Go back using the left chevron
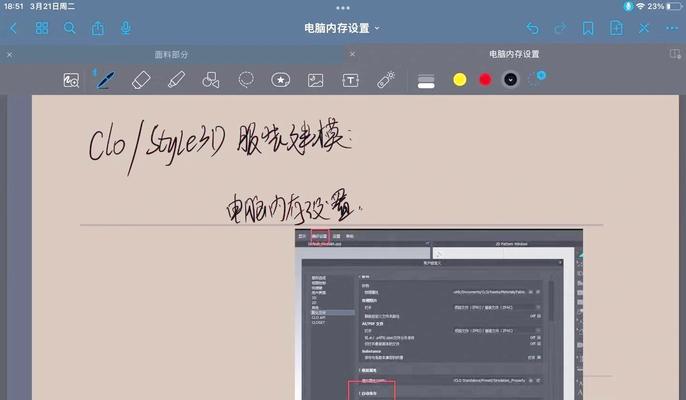 pyautogui.click(x=13, y=28)
